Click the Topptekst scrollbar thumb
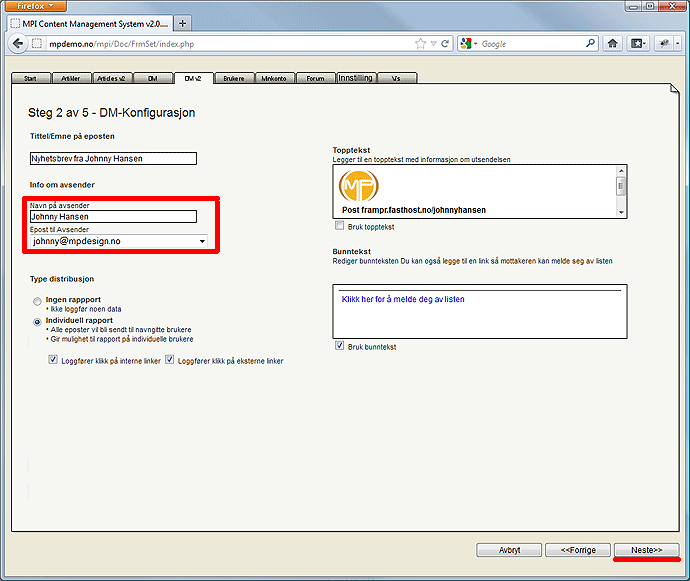690x581 pixels. pyautogui.click(x=621, y=186)
